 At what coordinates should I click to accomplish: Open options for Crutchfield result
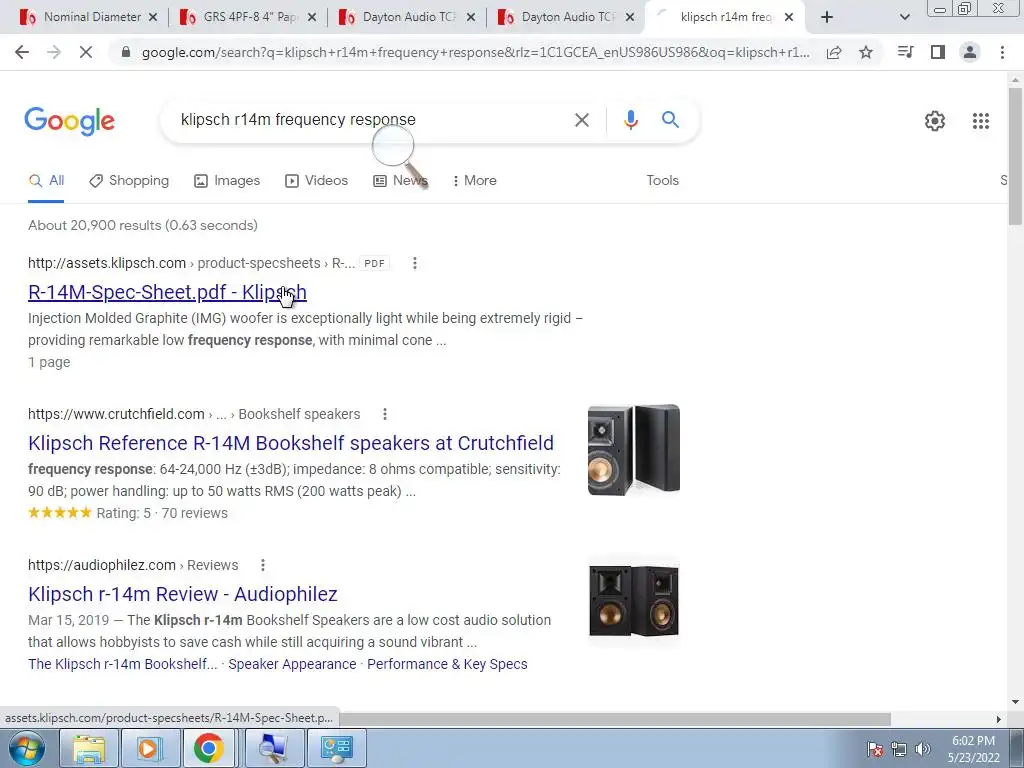(385, 414)
